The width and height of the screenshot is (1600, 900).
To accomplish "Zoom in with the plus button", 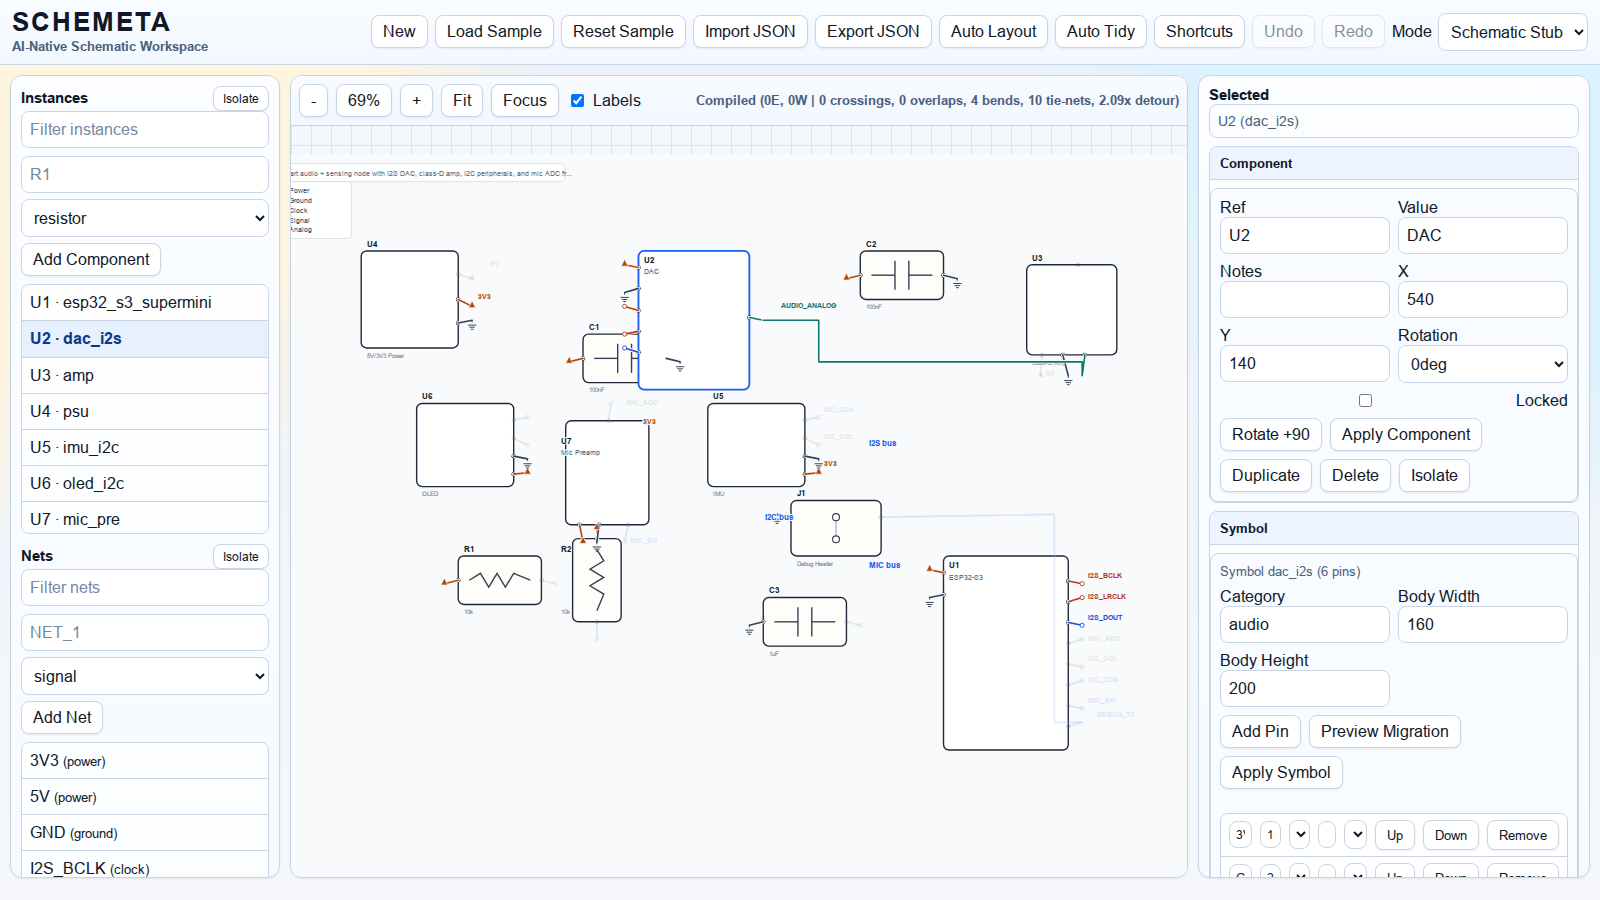I will [417, 101].
